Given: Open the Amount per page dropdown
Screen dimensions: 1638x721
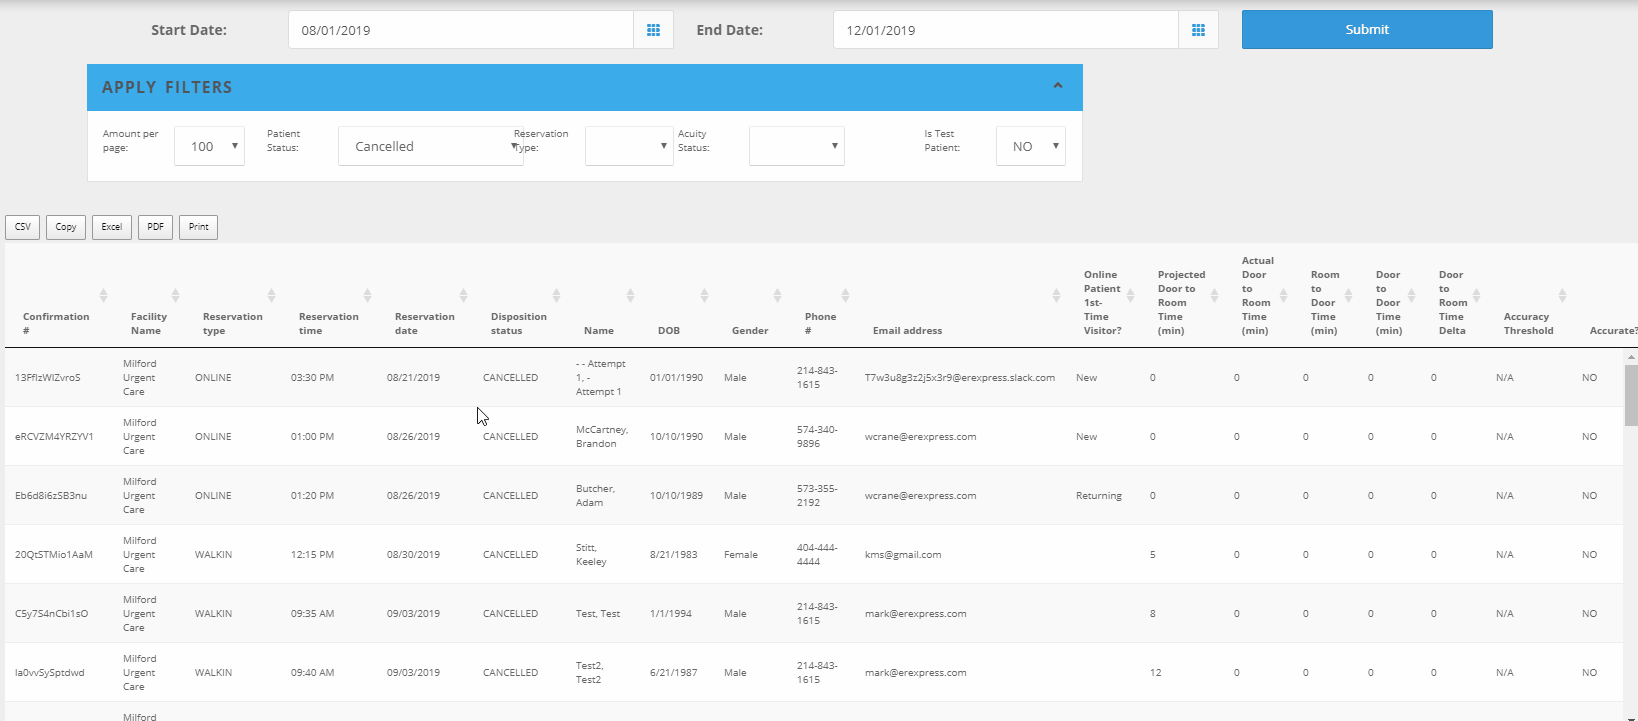Looking at the screenshot, I should 209,146.
